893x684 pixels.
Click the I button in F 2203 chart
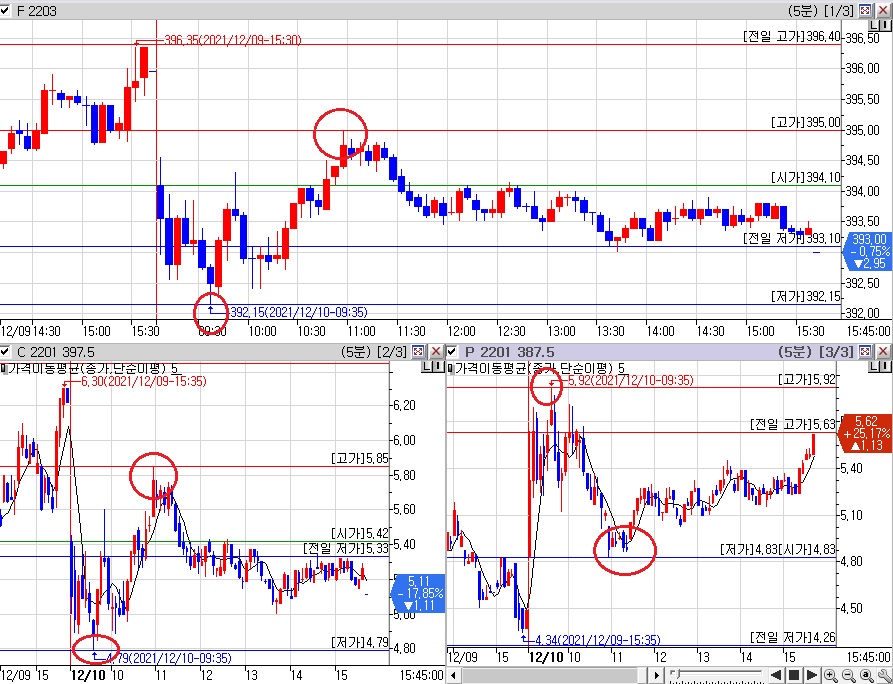(886, 25)
